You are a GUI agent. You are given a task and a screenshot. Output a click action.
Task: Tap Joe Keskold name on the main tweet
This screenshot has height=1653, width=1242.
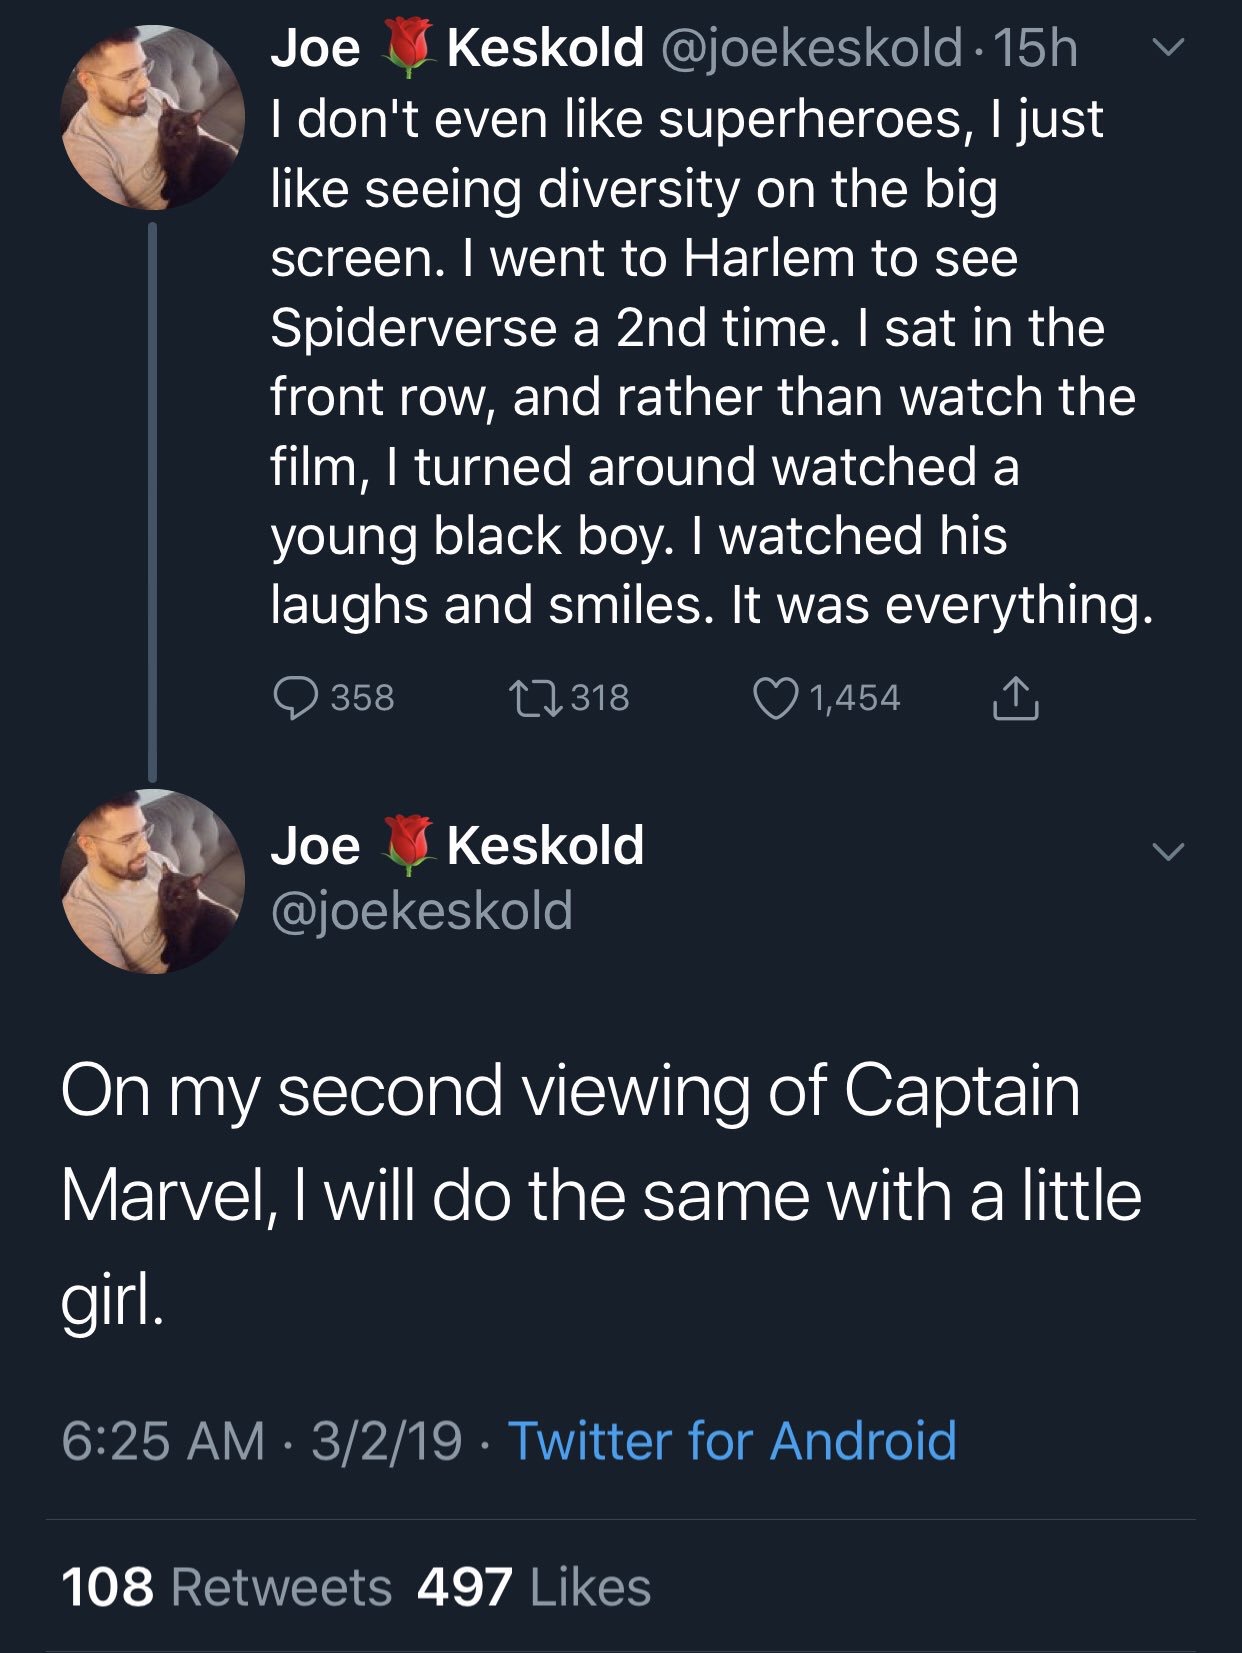457,845
